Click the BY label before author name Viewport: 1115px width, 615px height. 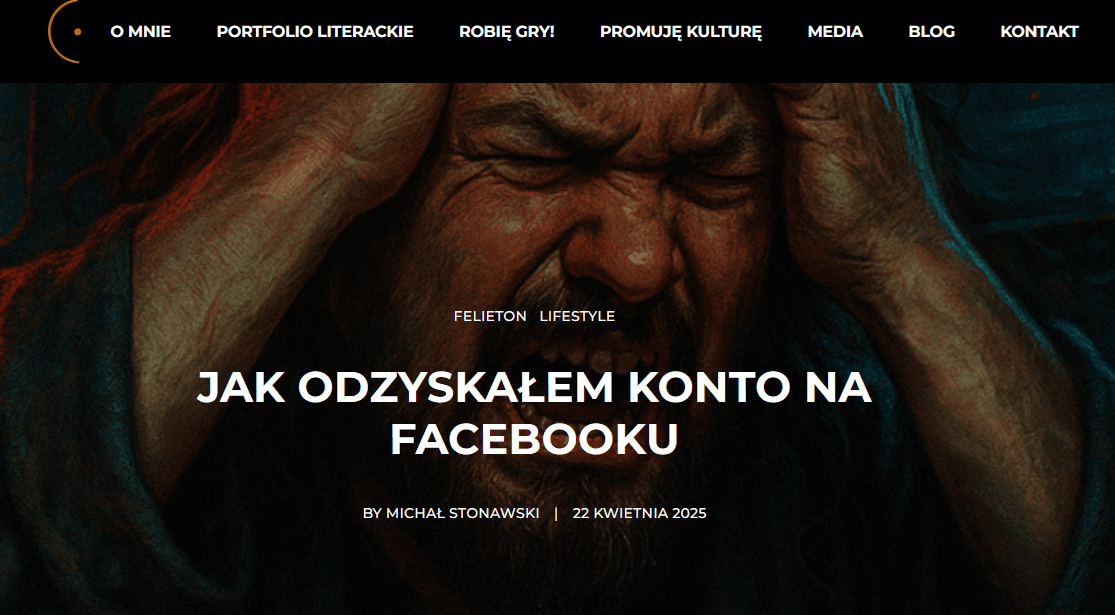click(372, 513)
